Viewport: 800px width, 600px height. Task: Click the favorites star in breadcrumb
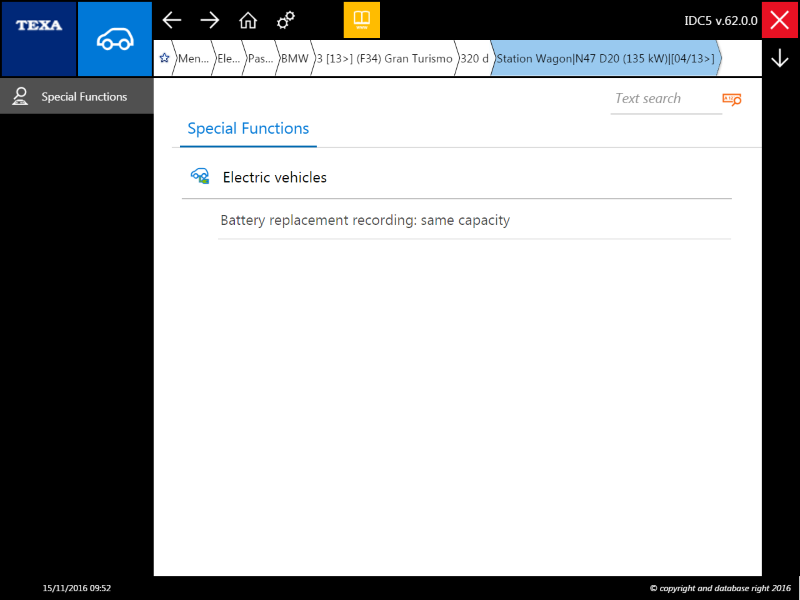(x=164, y=58)
